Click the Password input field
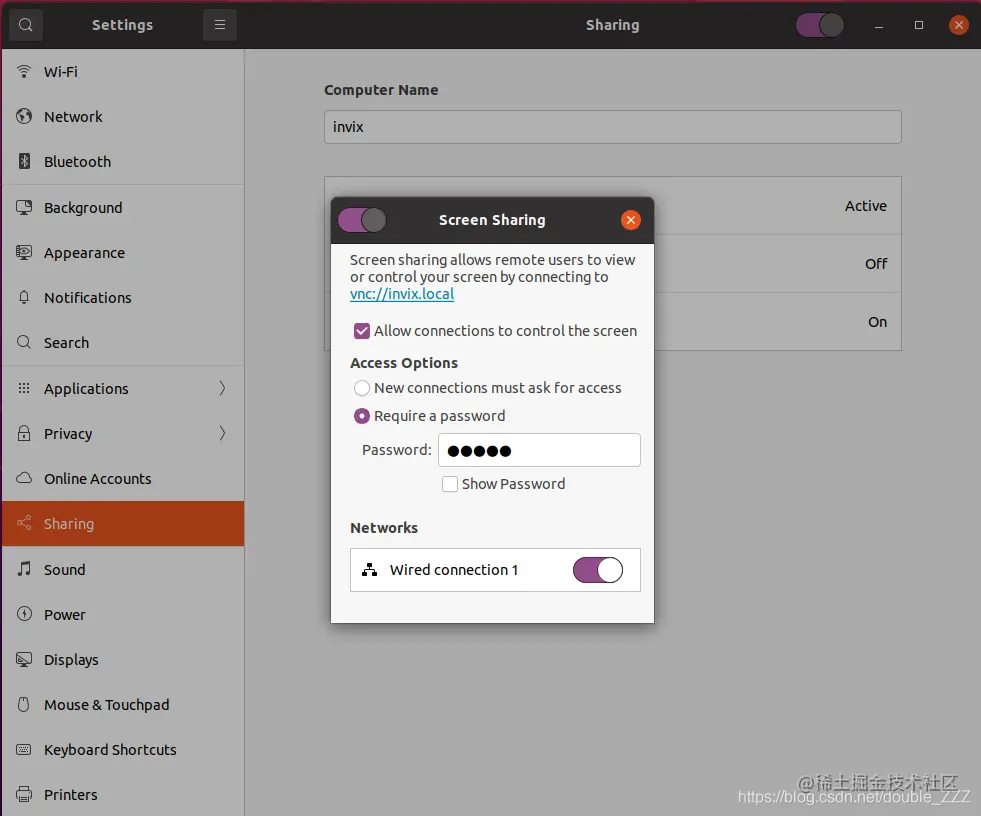This screenshot has width=981, height=816. pyautogui.click(x=539, y=450)
